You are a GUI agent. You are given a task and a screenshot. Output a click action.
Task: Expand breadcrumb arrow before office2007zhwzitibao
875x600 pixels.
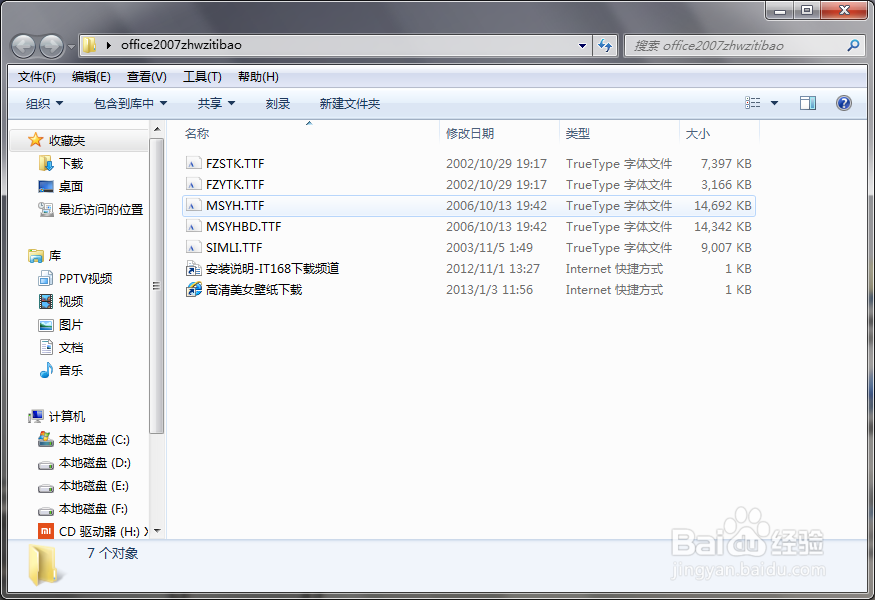tap(108, 45)
